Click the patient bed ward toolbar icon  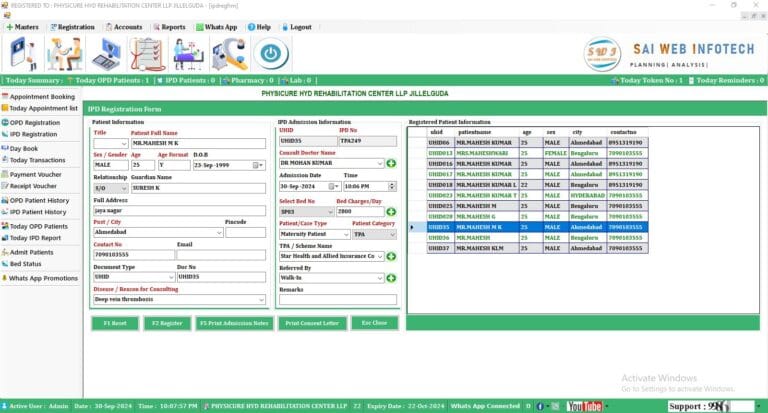189,54
